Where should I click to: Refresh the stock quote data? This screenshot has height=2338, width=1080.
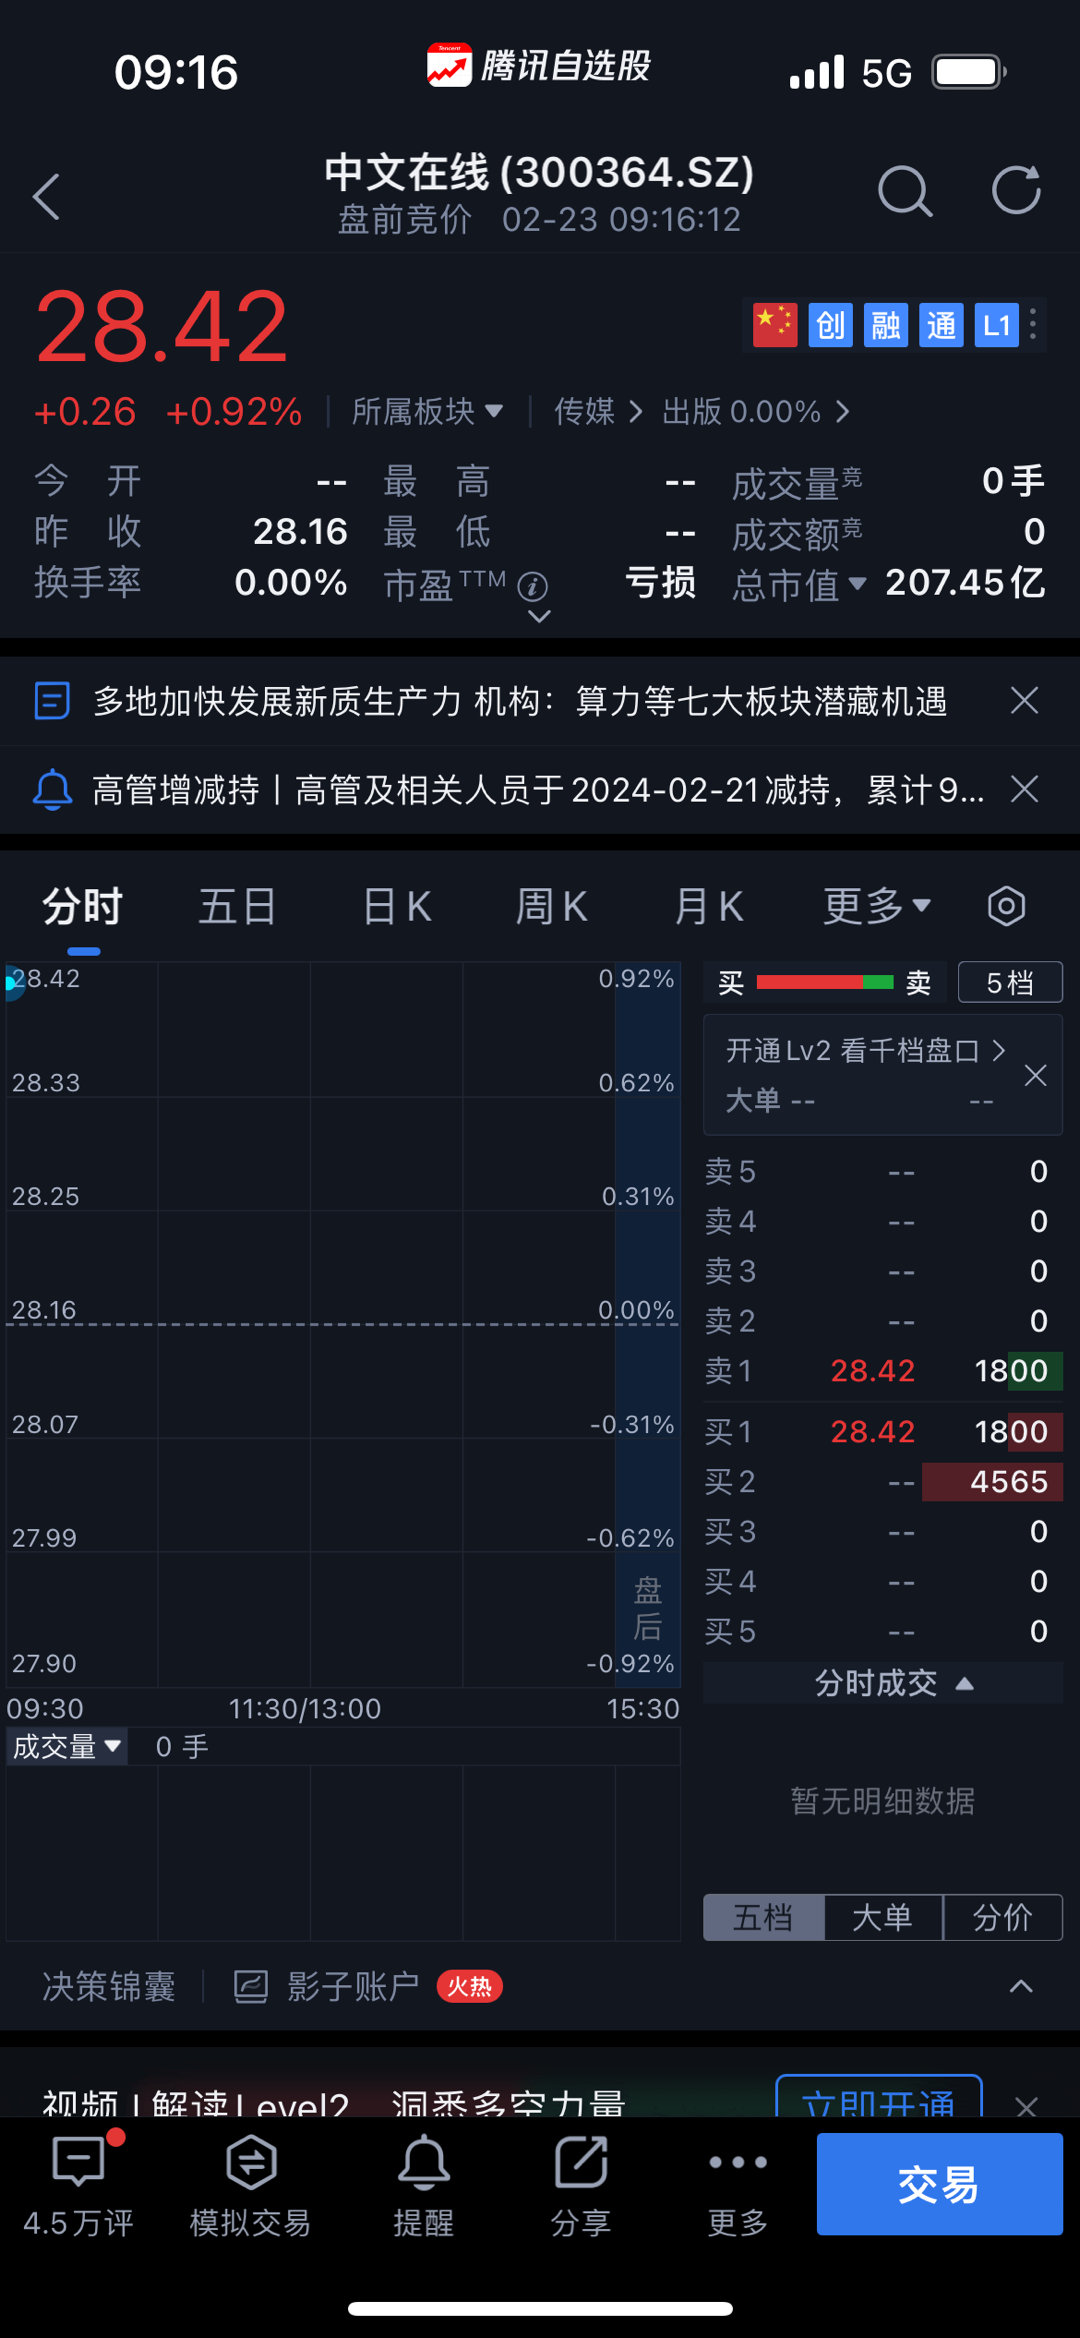[1016, 191]
